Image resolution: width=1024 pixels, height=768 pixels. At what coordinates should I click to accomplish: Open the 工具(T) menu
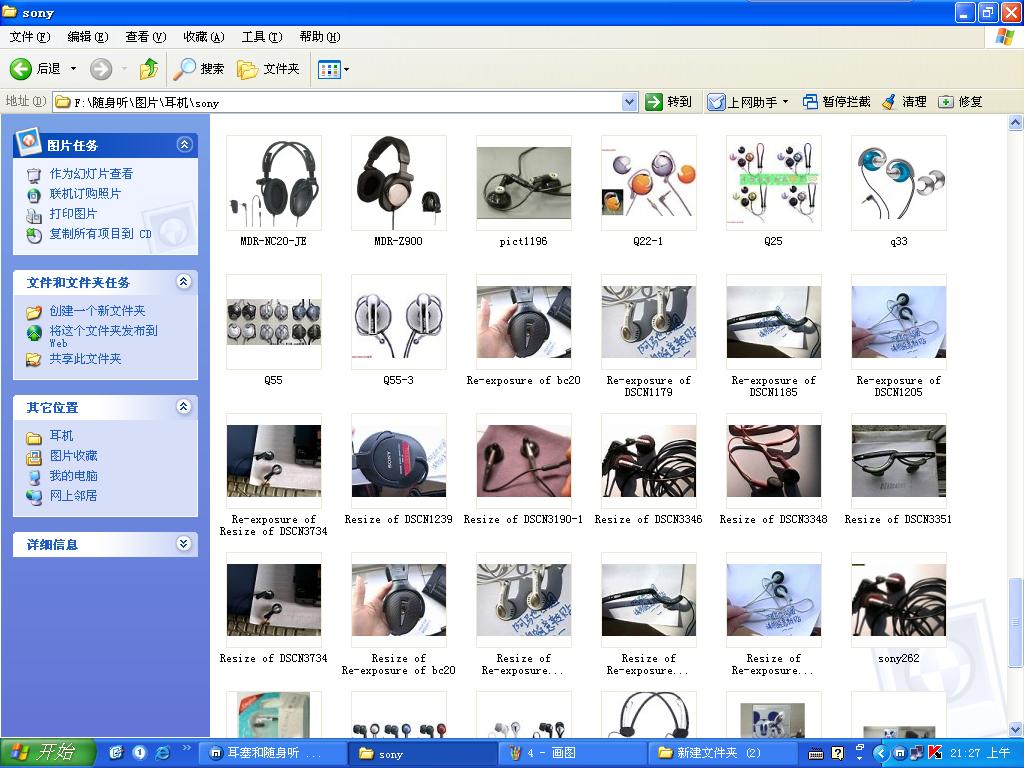[x=262, y=37]
